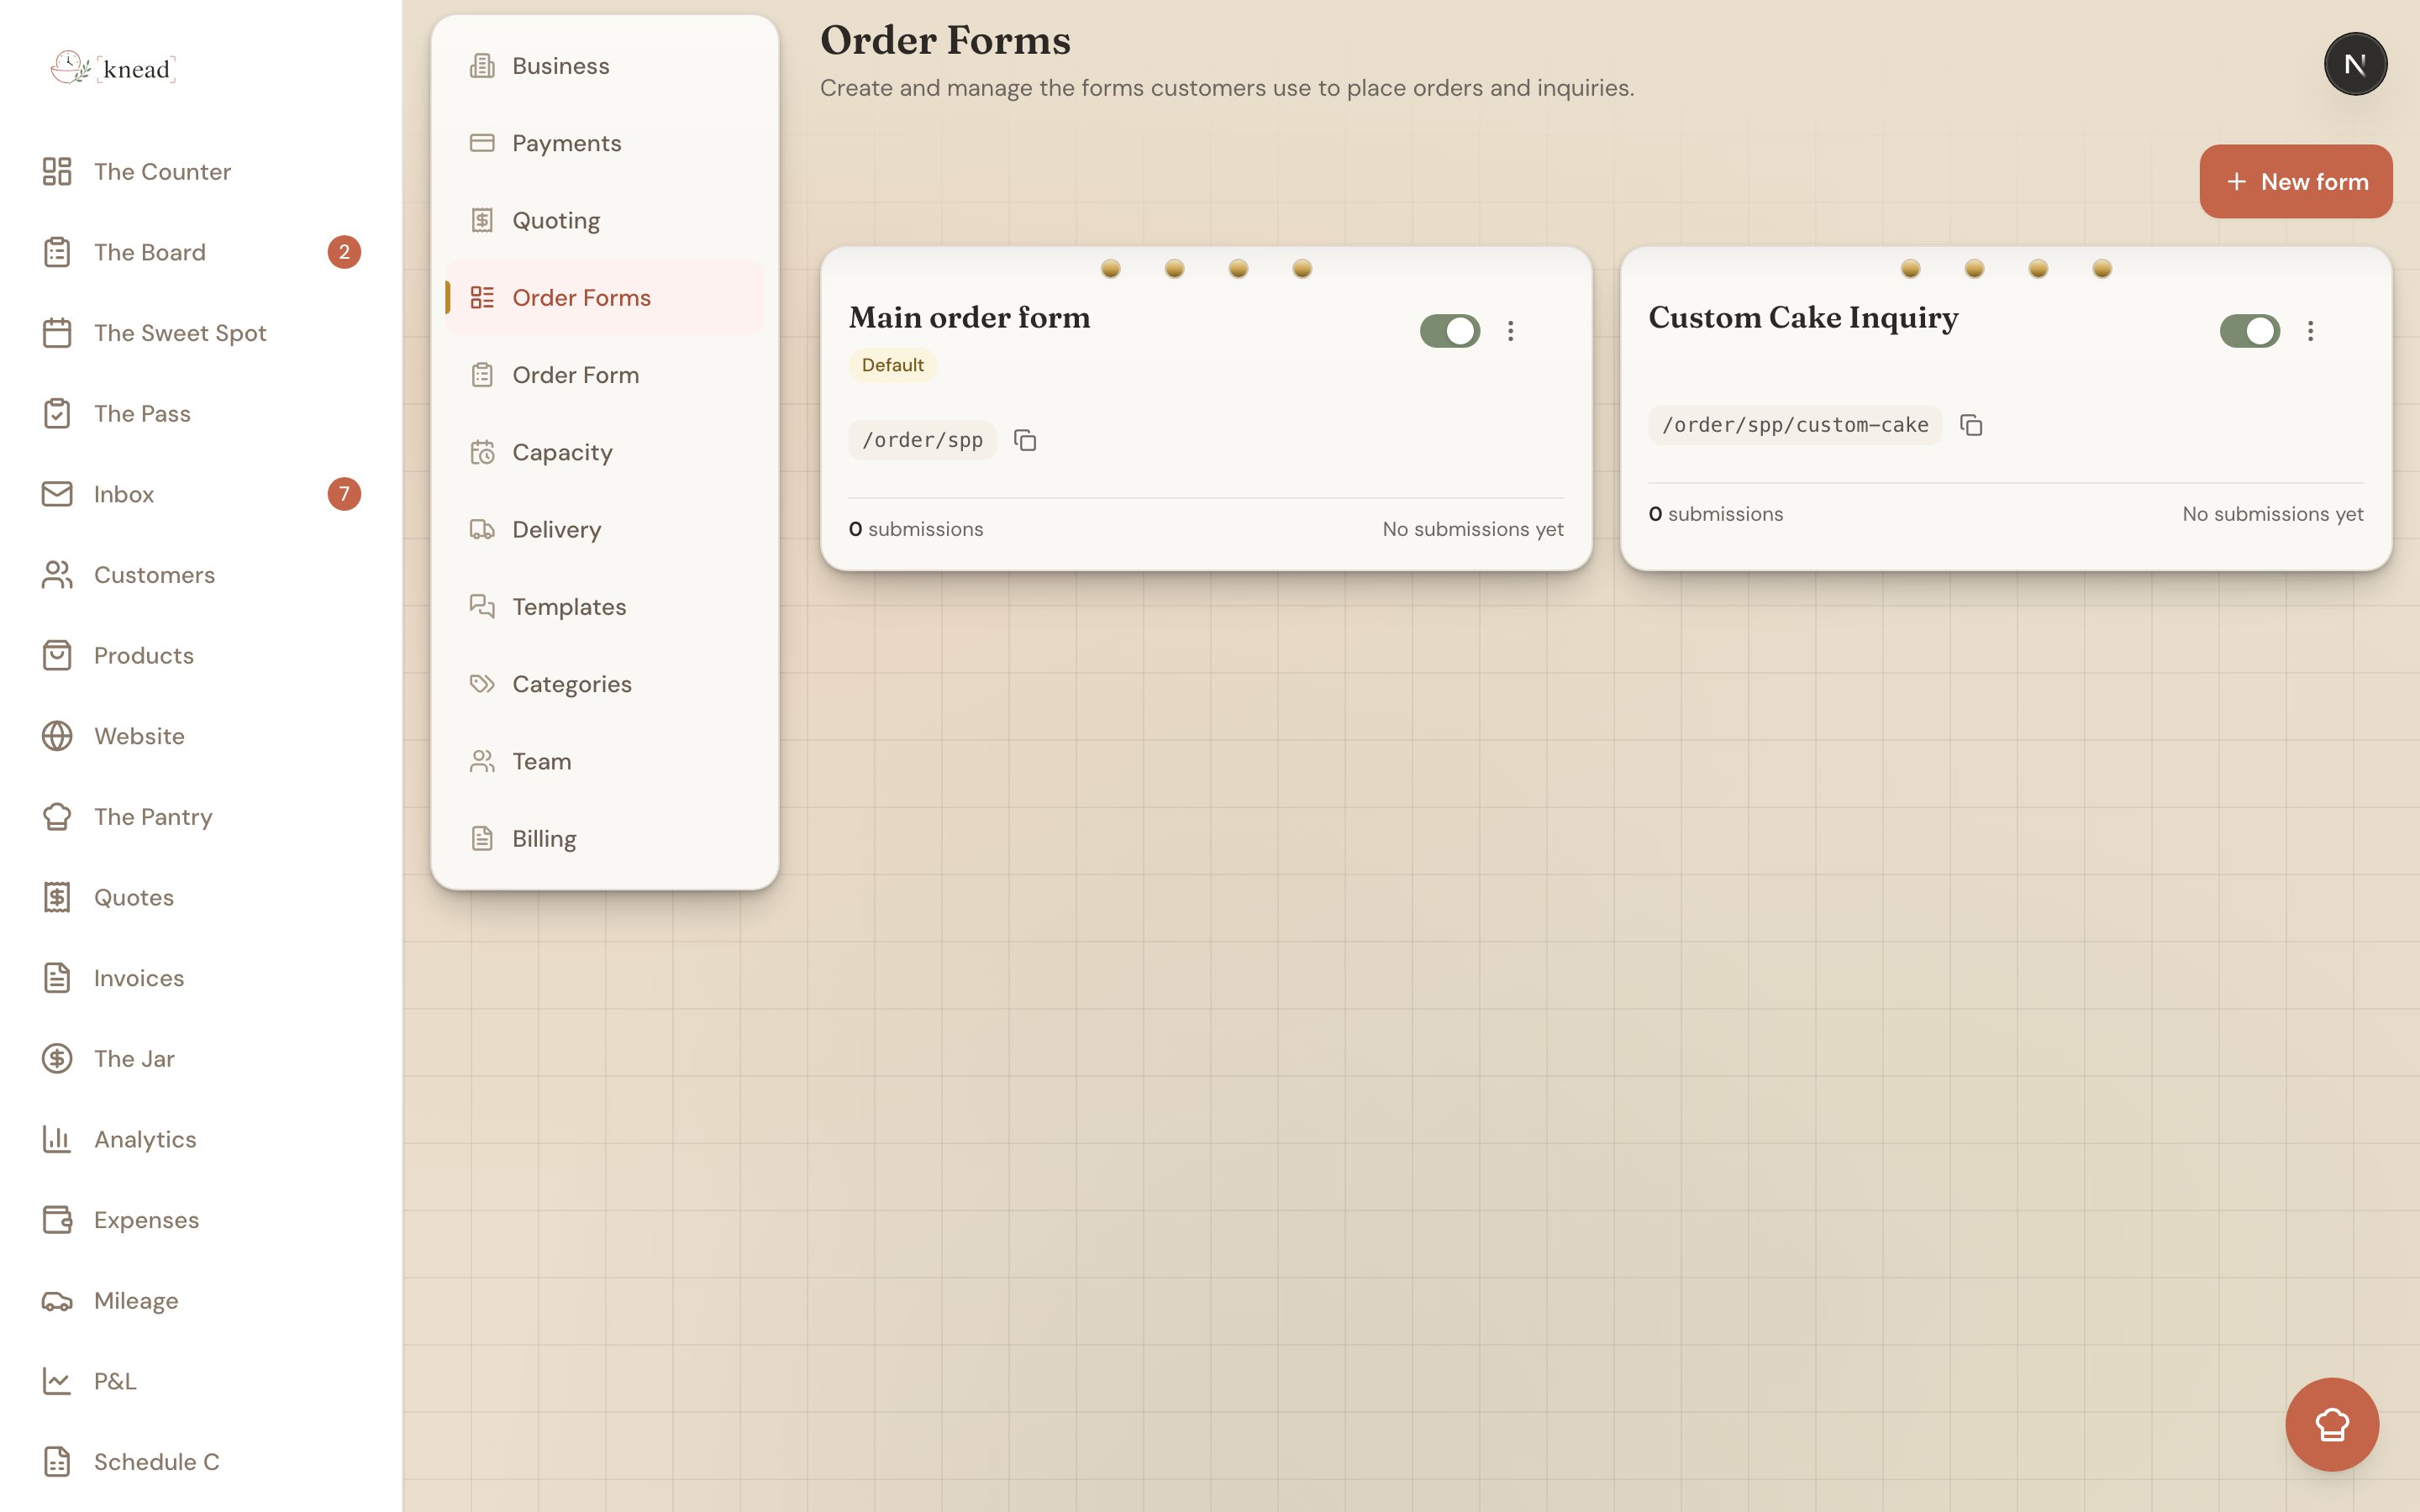Click The Board badge showing 2
The image size is (2420, 1512).
344,252
